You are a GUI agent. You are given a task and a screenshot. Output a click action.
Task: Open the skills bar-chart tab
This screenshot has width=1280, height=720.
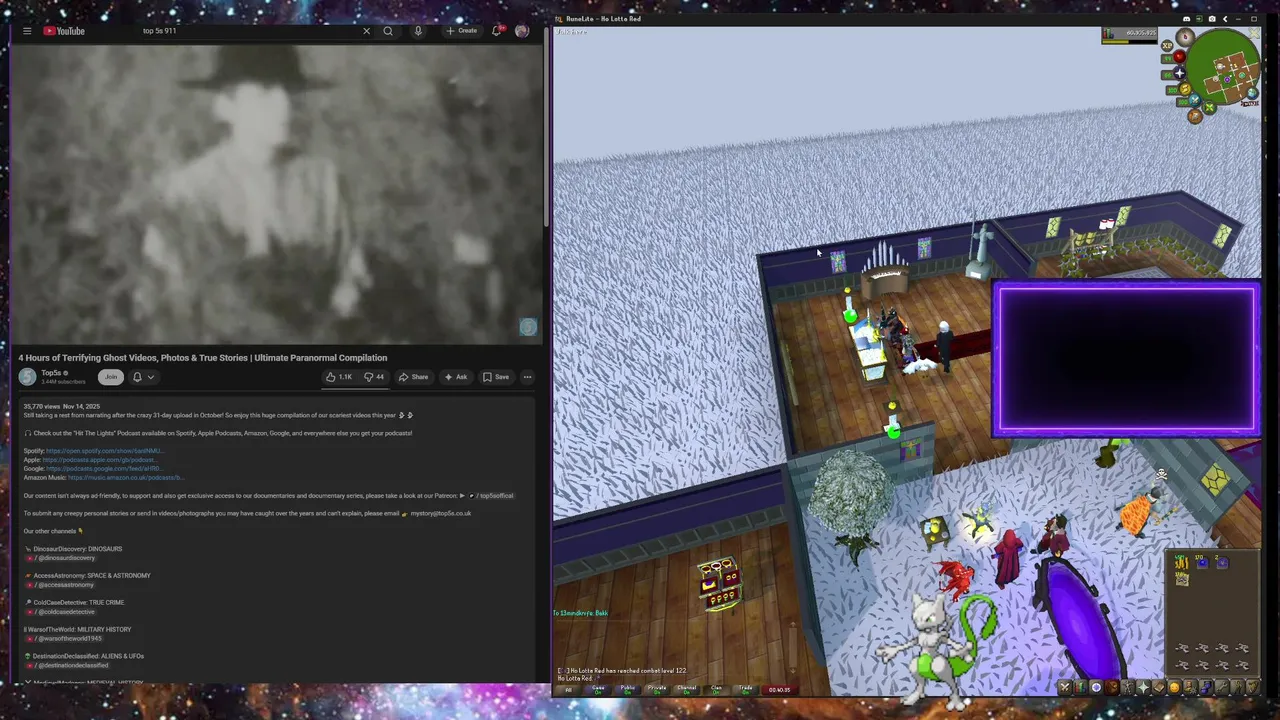tap(1080, 687)
